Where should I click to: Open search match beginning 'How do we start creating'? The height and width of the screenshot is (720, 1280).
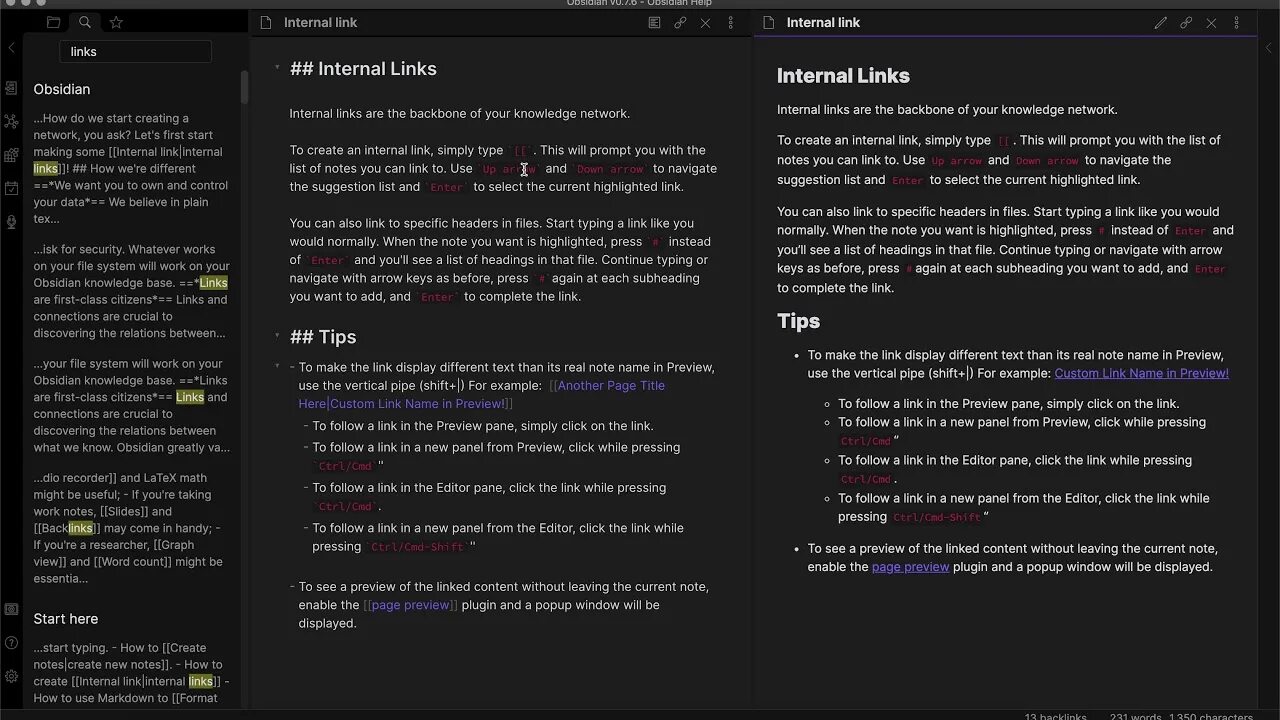coord(131,168)
